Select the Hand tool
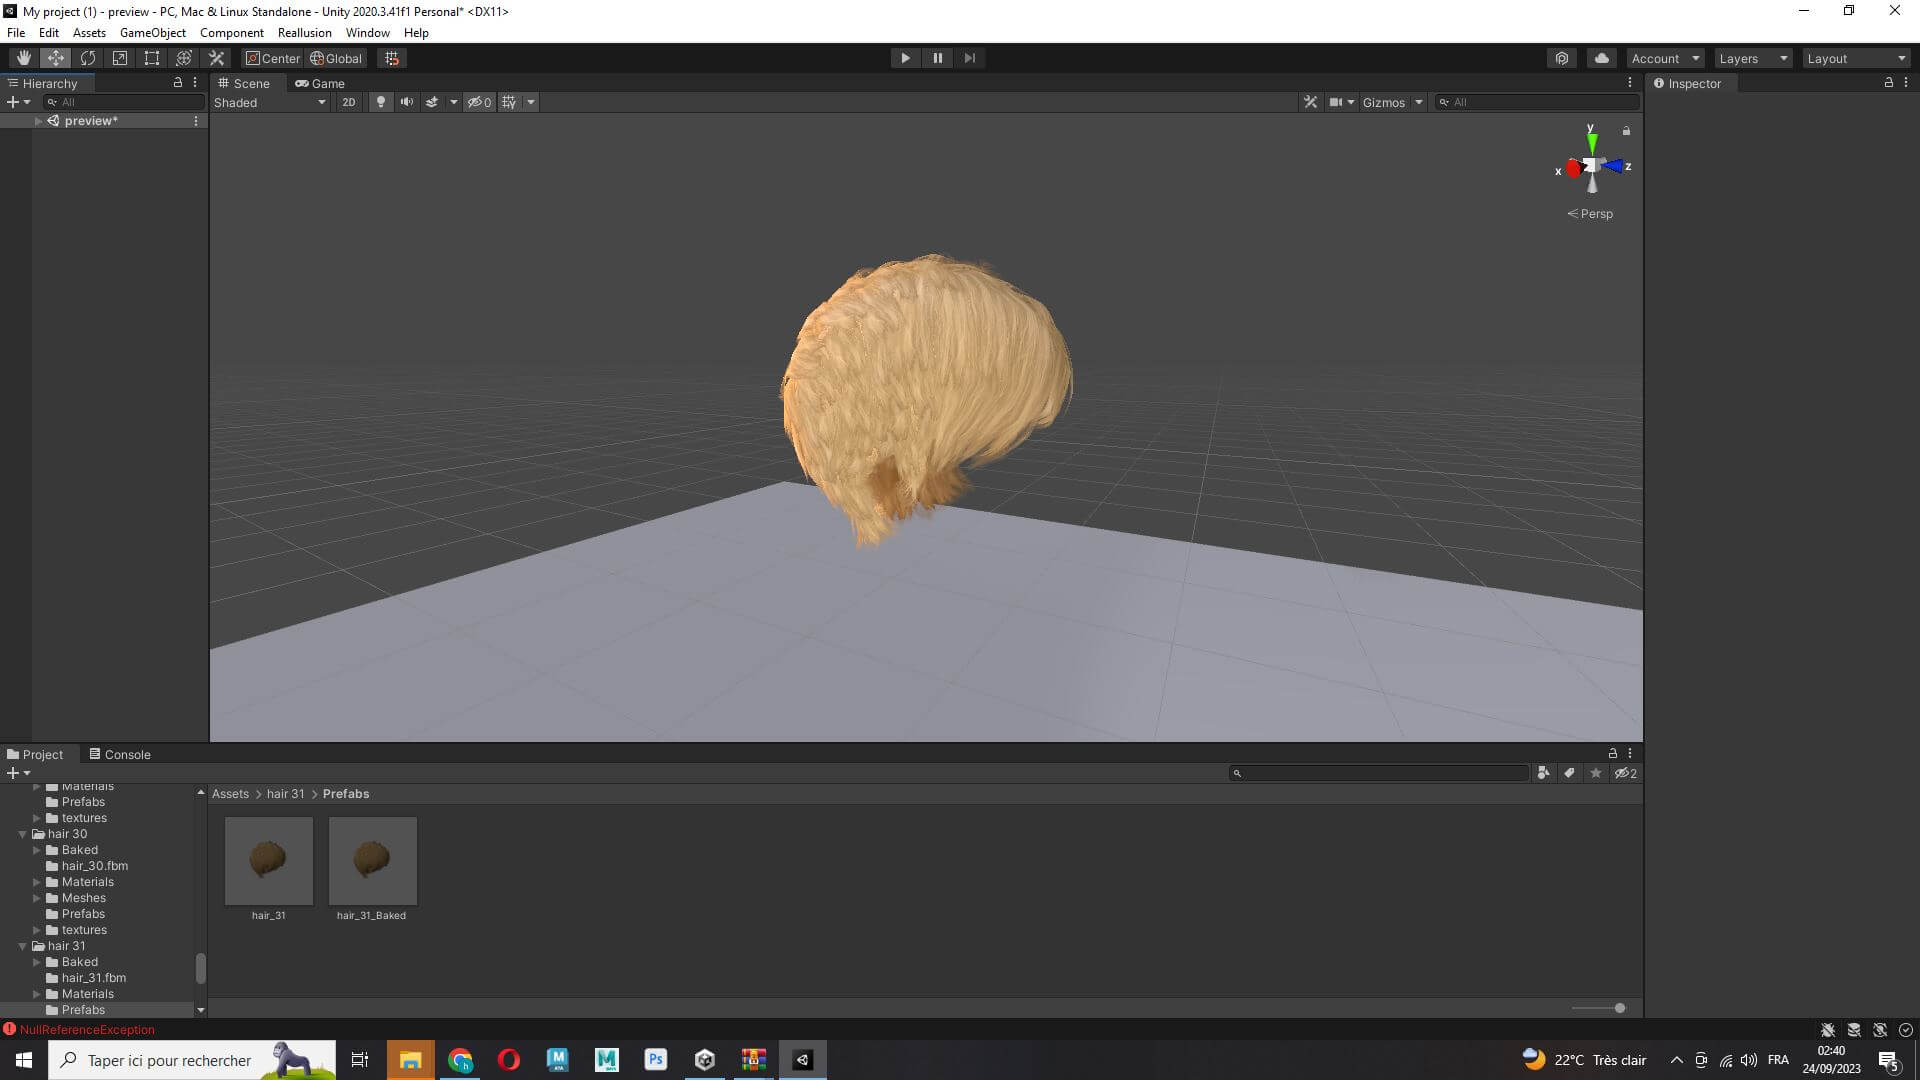 pyautogui.click(x=23, y=58)
